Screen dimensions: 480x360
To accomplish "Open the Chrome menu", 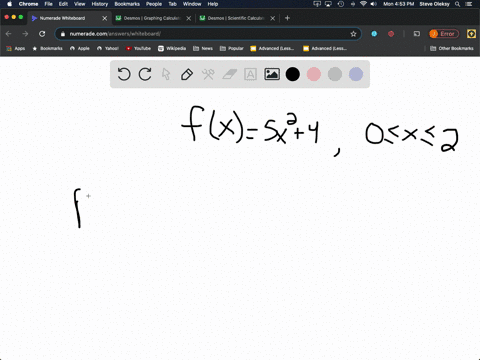I will pos(28,4).
